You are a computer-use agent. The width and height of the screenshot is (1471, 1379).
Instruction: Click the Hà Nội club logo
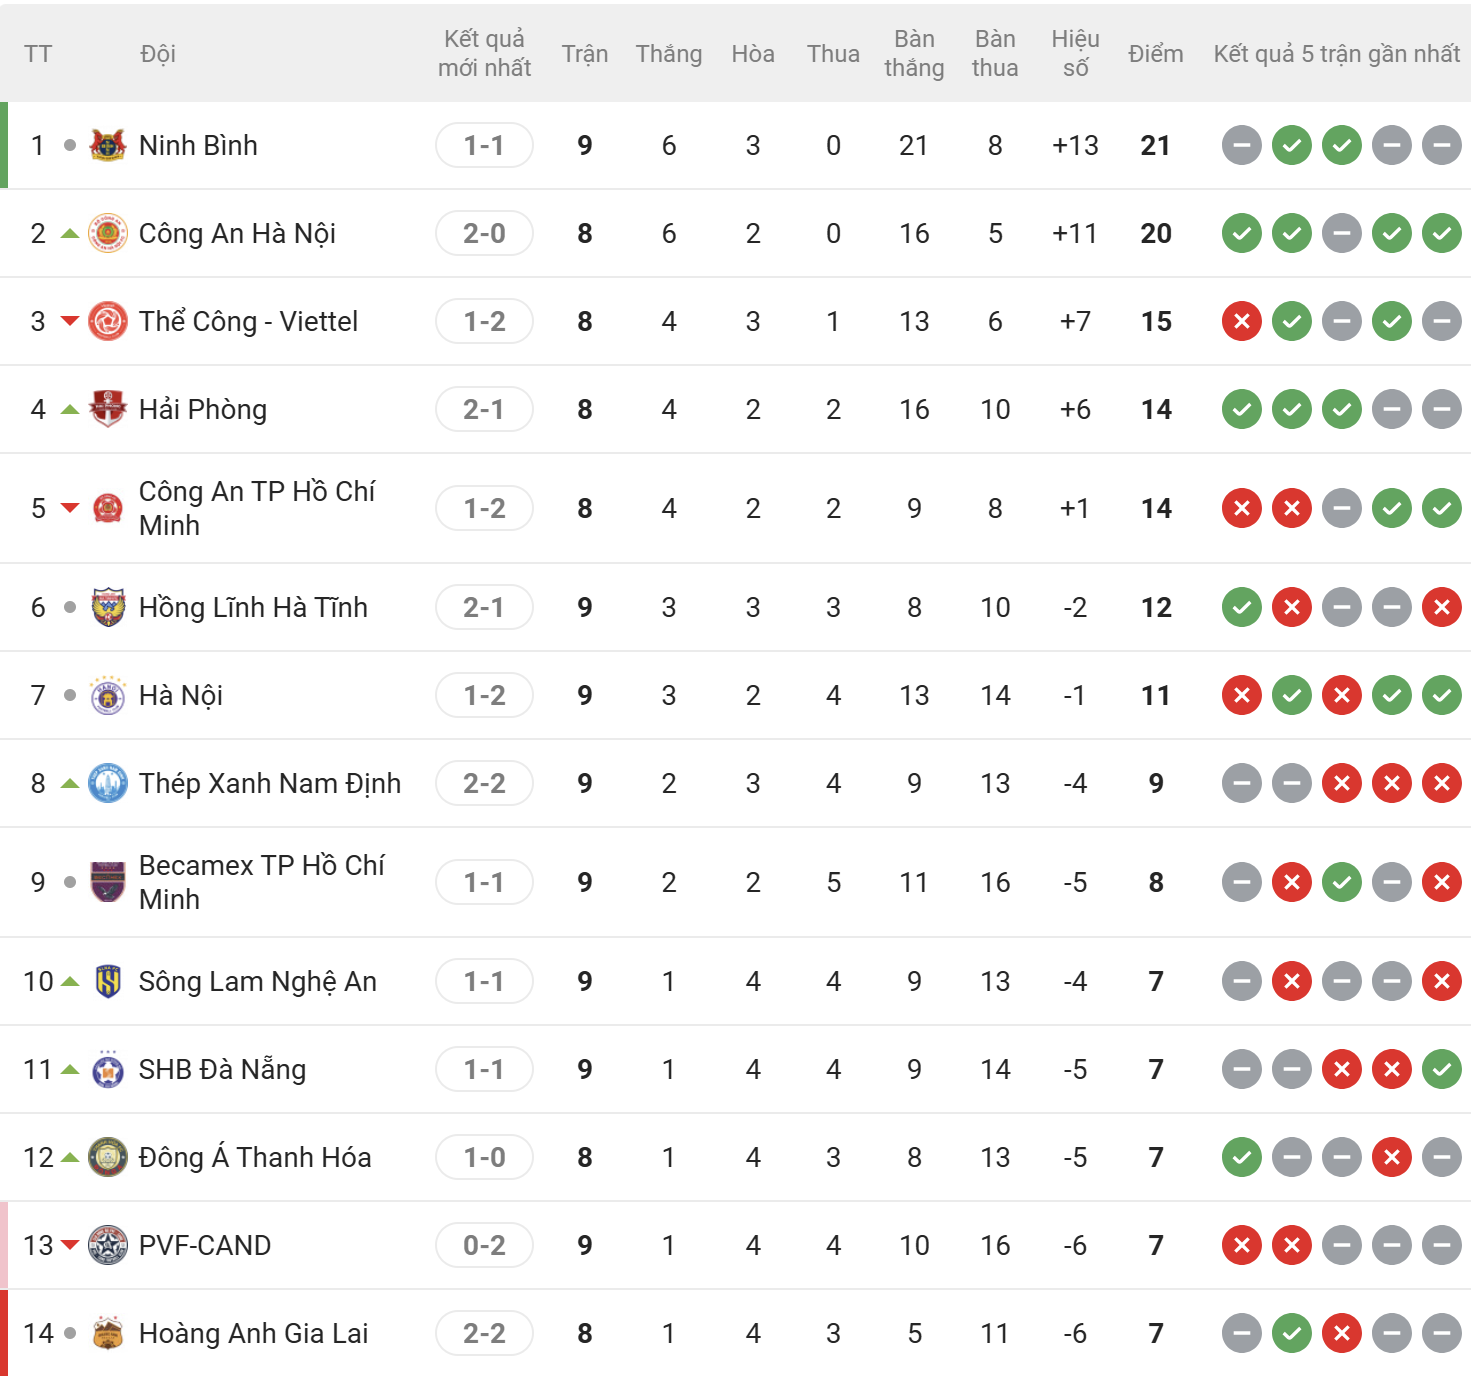(108, 695)
